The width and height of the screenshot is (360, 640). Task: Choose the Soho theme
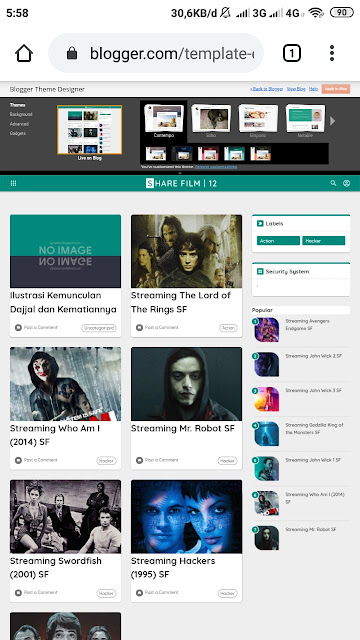211,121
